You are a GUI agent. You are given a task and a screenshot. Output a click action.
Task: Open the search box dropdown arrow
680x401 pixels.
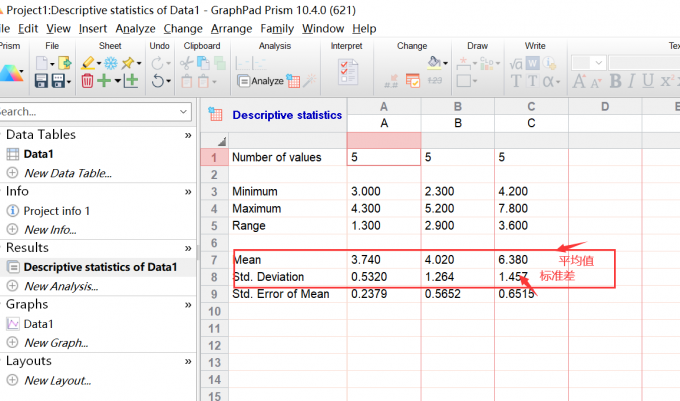point(184,112)
